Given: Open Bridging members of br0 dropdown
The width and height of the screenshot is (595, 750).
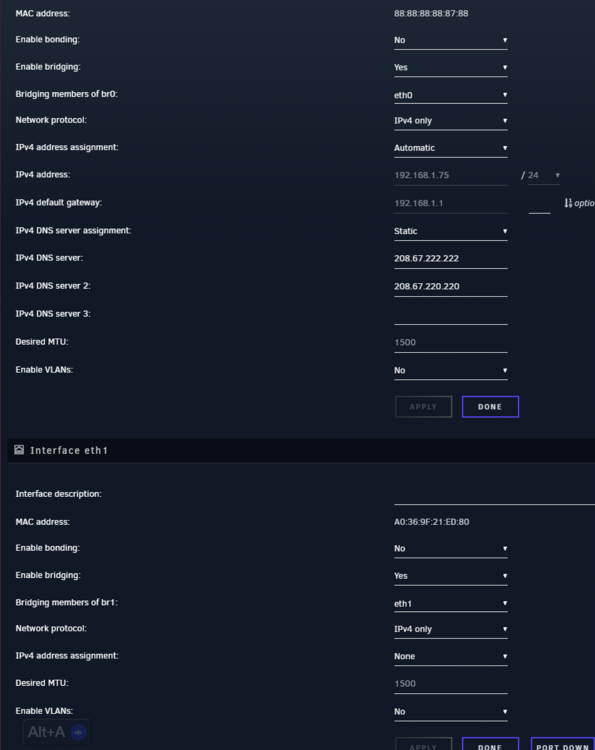Looking at the screenshot, I should (451, 95).
